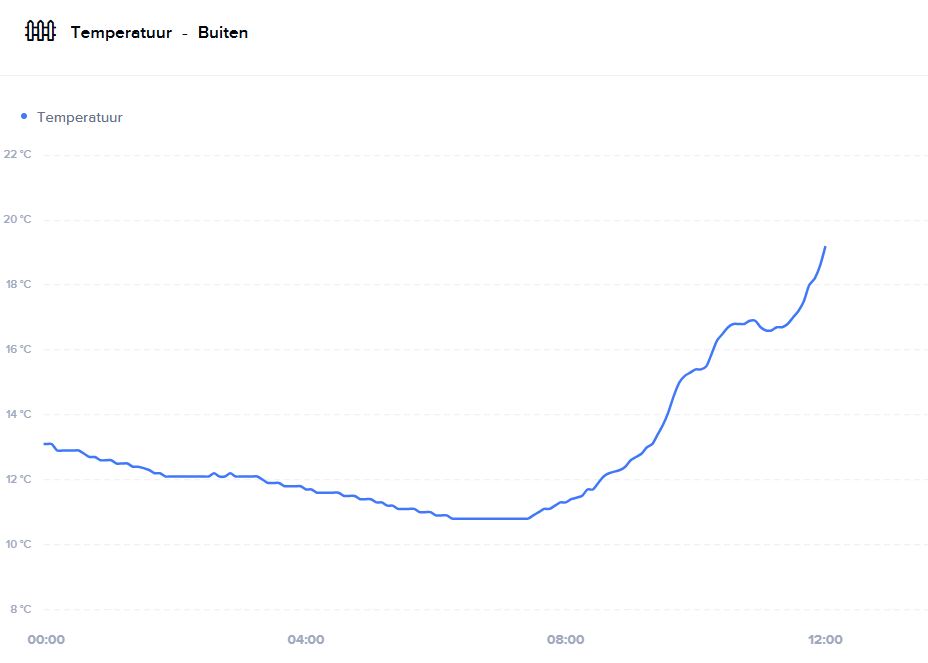
Task: Click the Buiten label in the header
Action: click(x=223, y=33)
